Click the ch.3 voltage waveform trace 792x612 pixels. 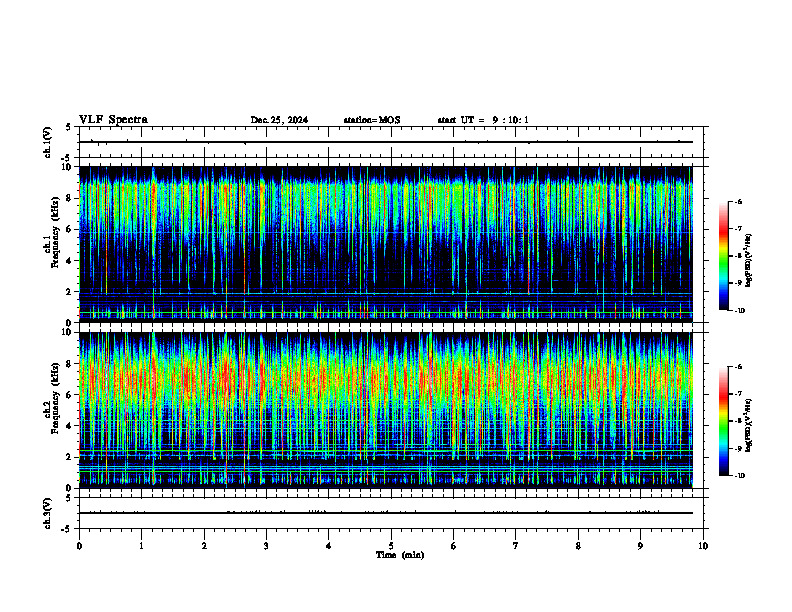pyautogui.click(x=386, y=513)
